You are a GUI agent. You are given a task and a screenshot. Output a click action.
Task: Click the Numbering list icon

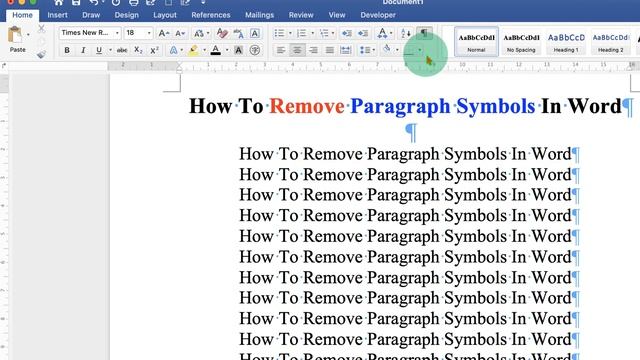pos(302,33)
